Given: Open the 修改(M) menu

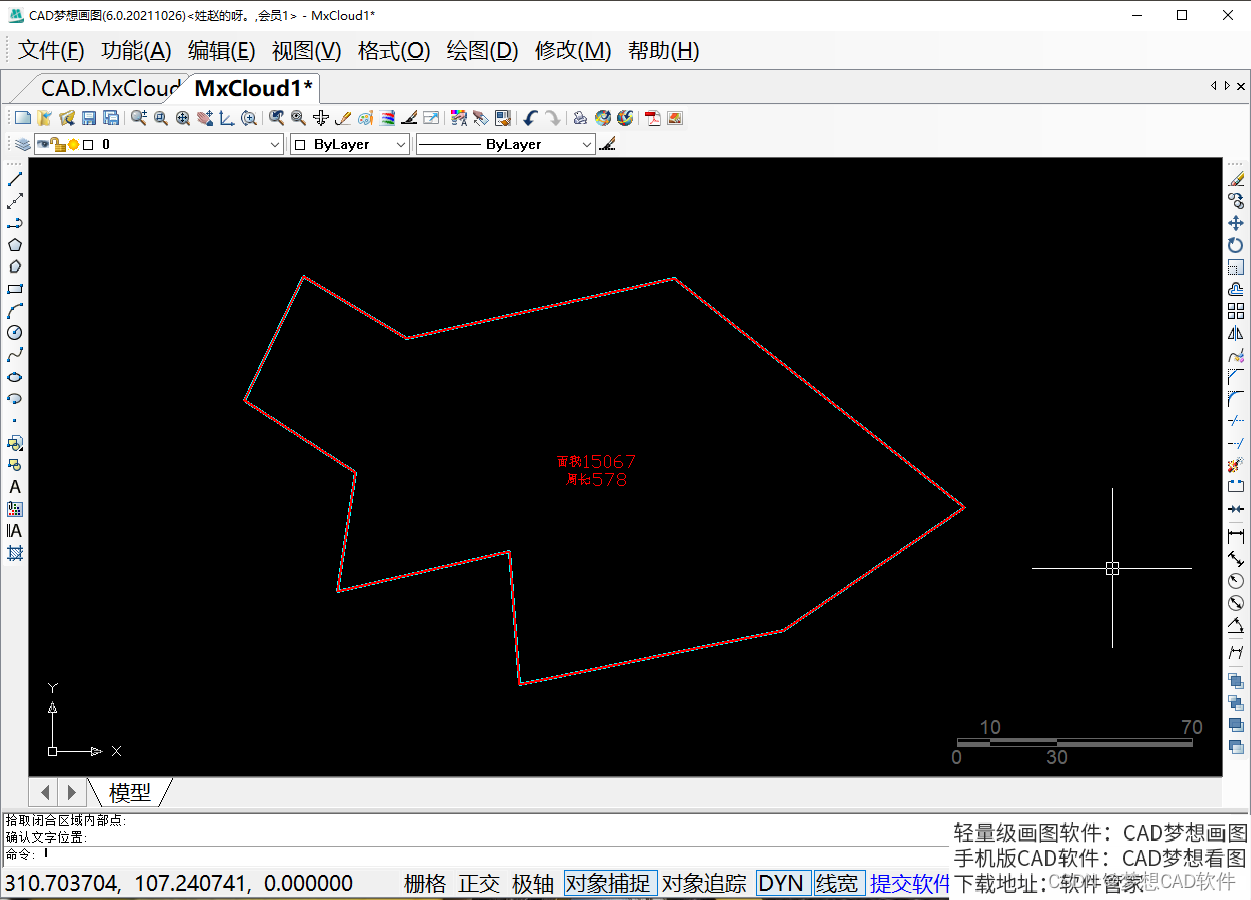Looking at the screenshot, I should coord(573,51).
